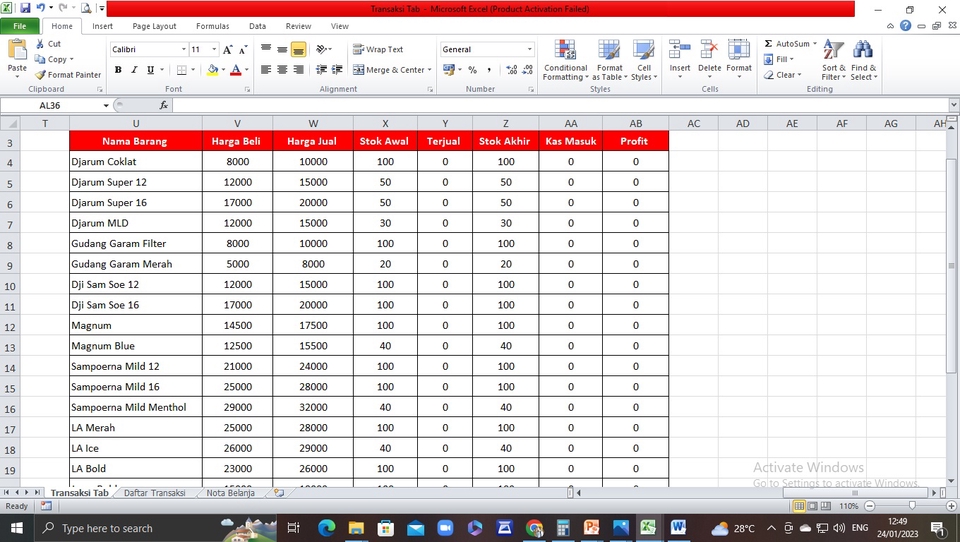Apply percent style
Screen dimensions: 960x542
tap(473, 70)
